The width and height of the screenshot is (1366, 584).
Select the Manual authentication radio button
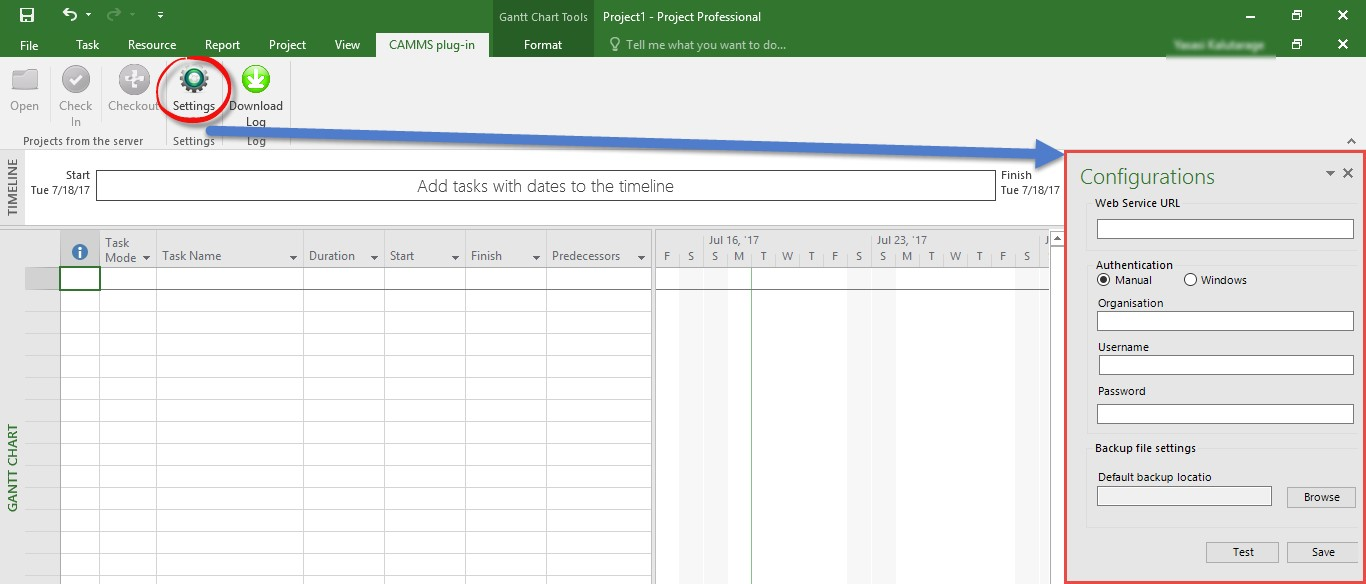[1103, 280]
